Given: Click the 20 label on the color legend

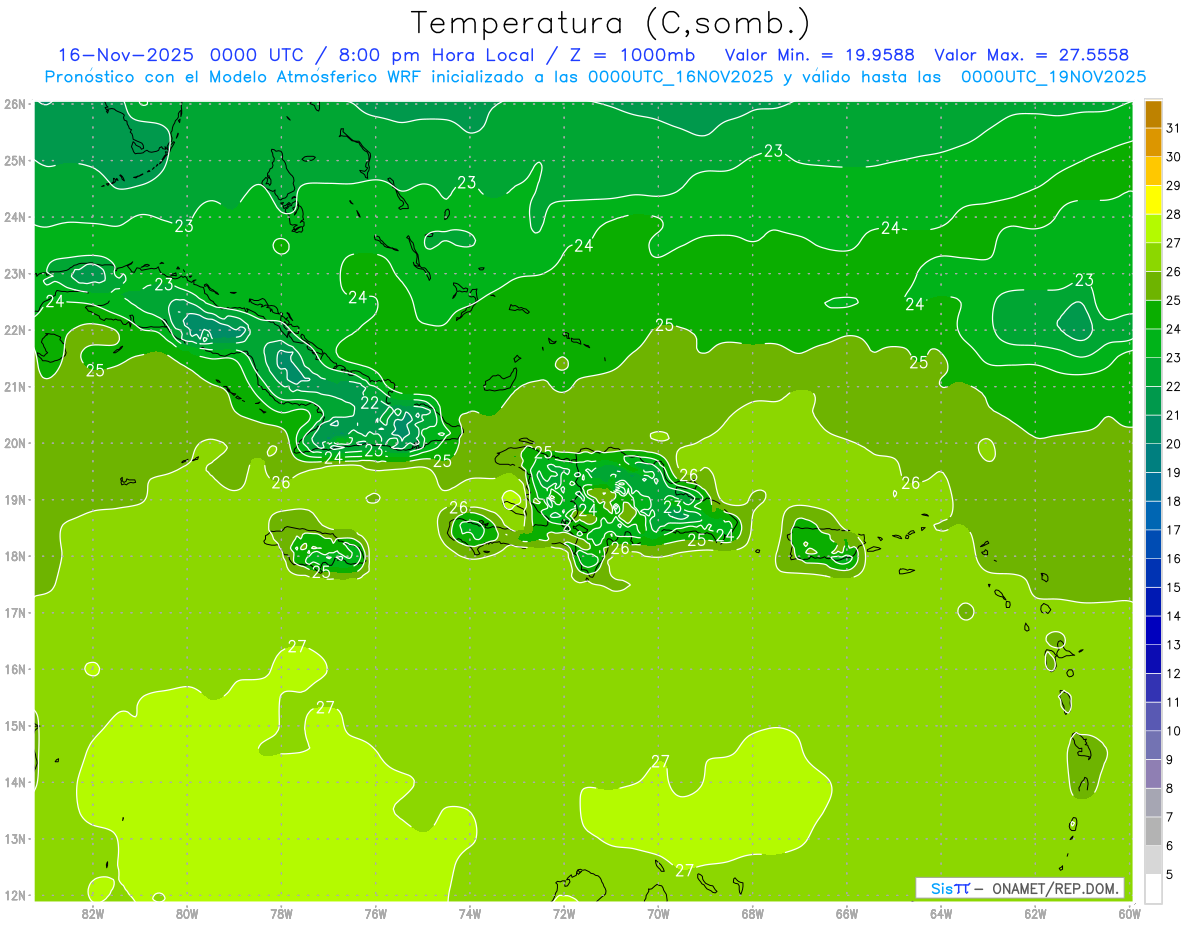Looking at the screenshot, I should coord(1174,444).
